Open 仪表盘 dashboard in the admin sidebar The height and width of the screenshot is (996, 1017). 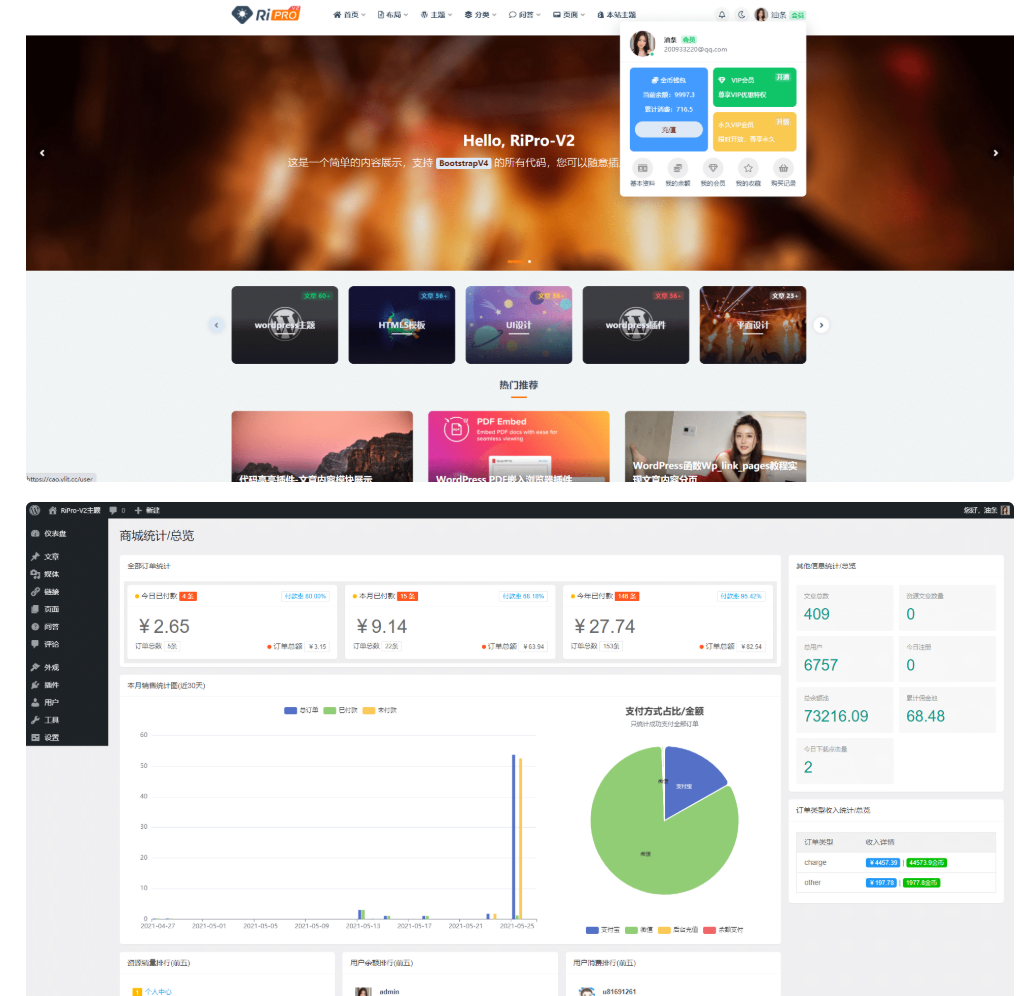pos(50,534)
